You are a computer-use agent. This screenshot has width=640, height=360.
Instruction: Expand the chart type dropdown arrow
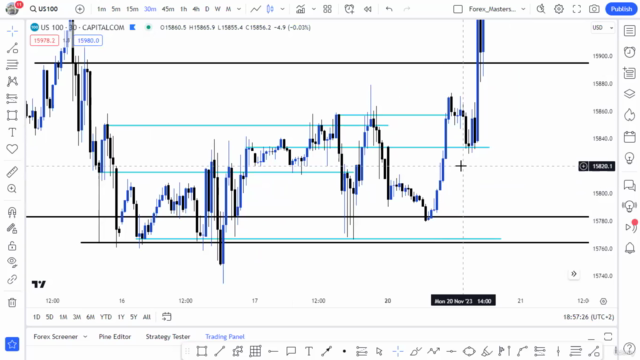[282, 9]
